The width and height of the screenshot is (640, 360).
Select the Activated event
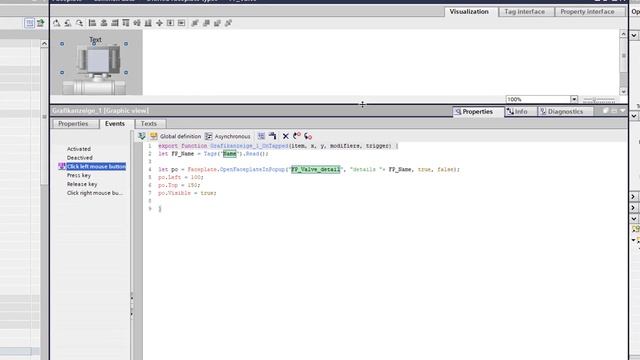(x=79, y=149)
